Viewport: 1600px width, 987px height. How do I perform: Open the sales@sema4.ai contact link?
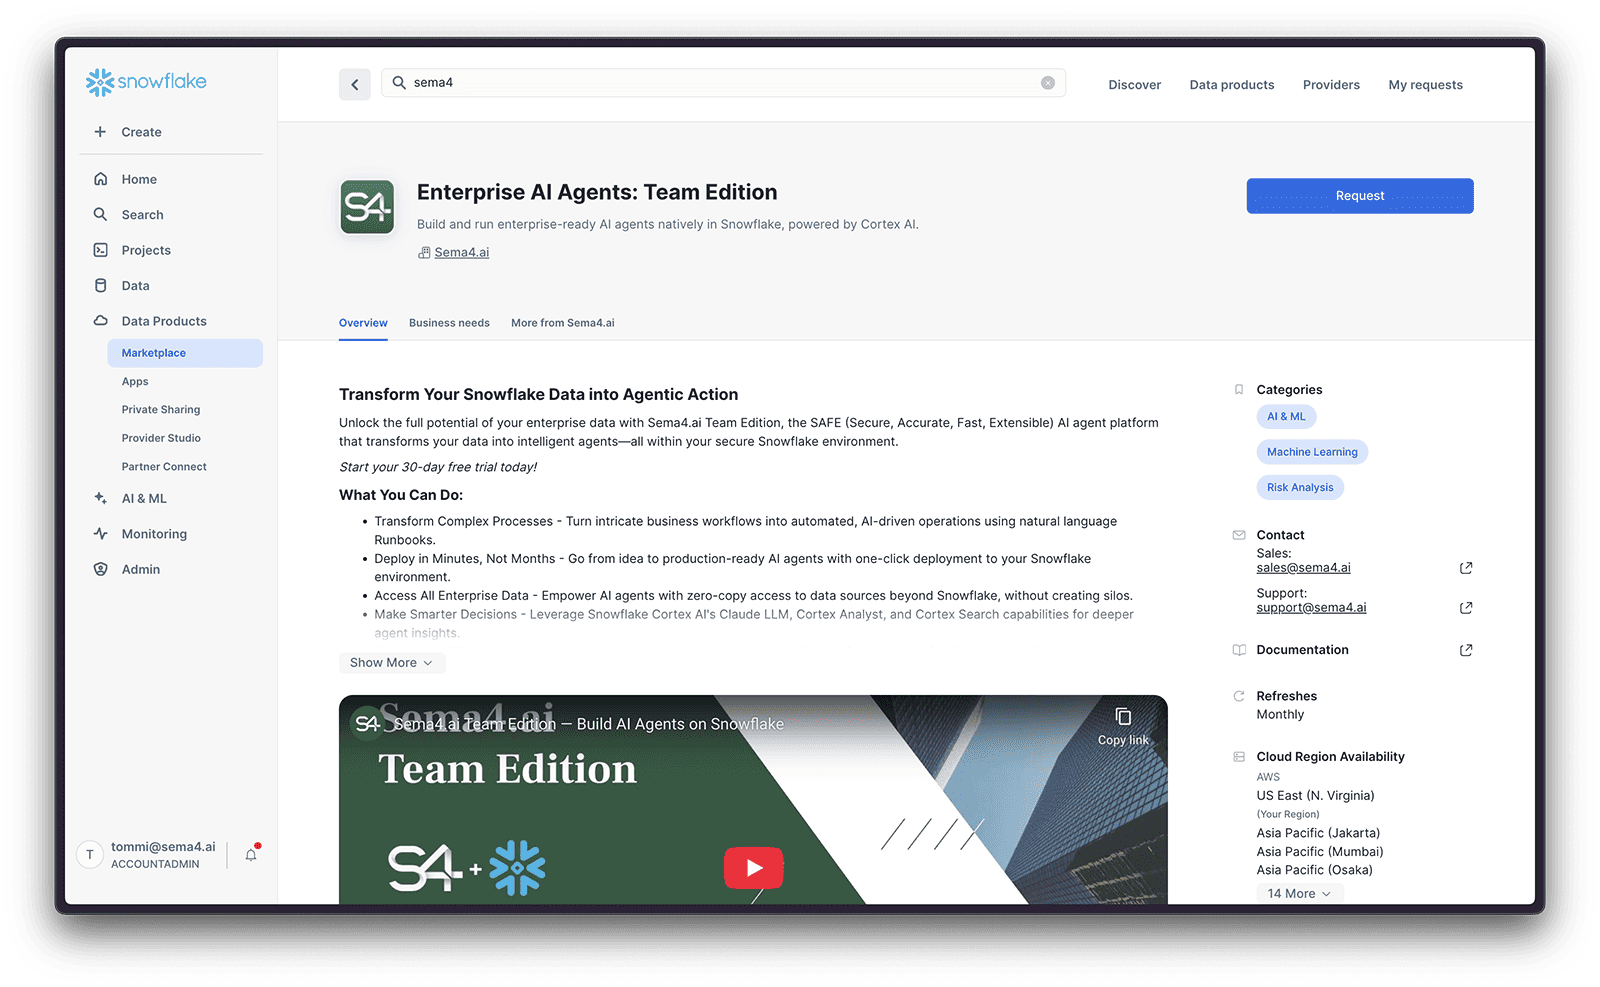[x=1303, y=567]
